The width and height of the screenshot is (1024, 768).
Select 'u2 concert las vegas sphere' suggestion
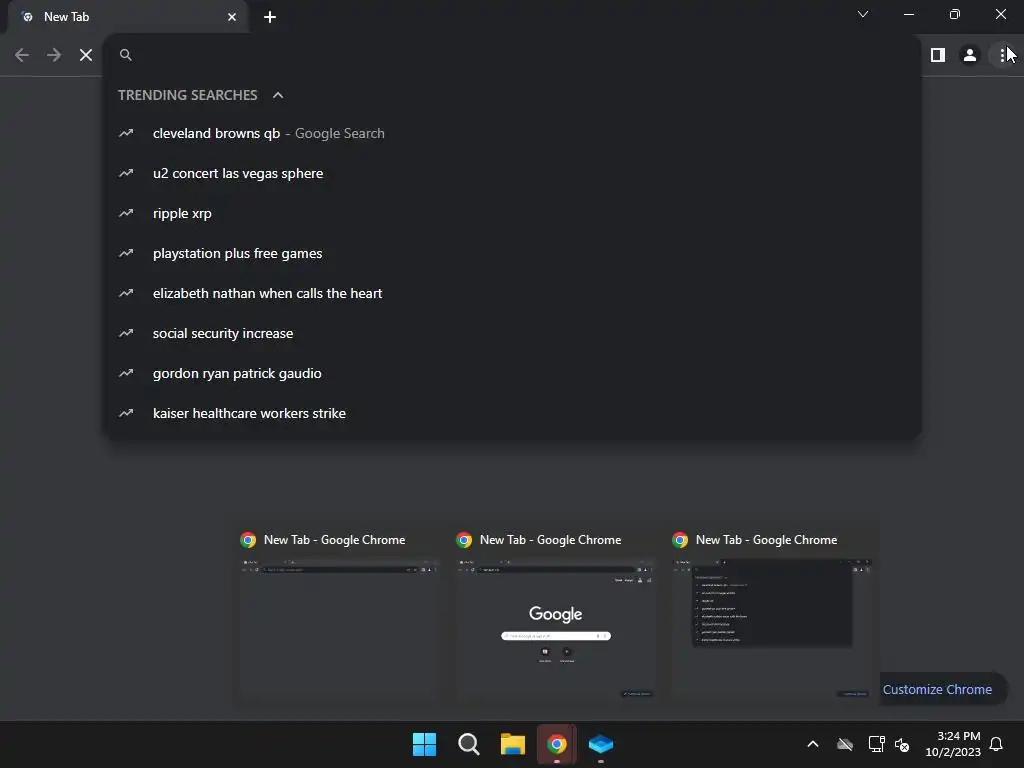click(513, 173)
